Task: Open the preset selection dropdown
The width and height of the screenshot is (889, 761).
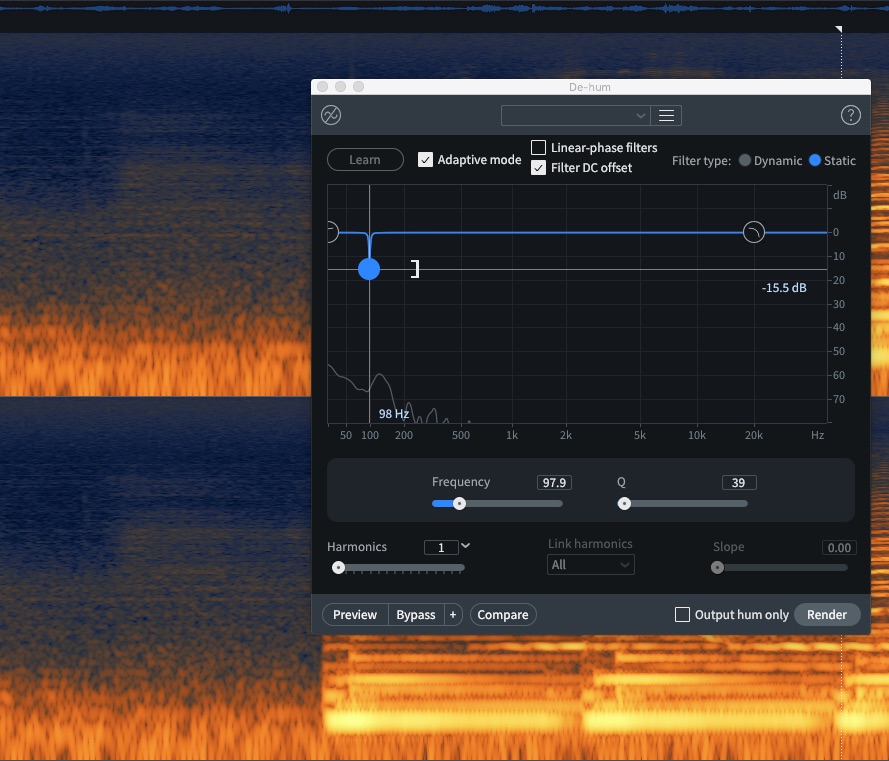Action: click(575, 116)
